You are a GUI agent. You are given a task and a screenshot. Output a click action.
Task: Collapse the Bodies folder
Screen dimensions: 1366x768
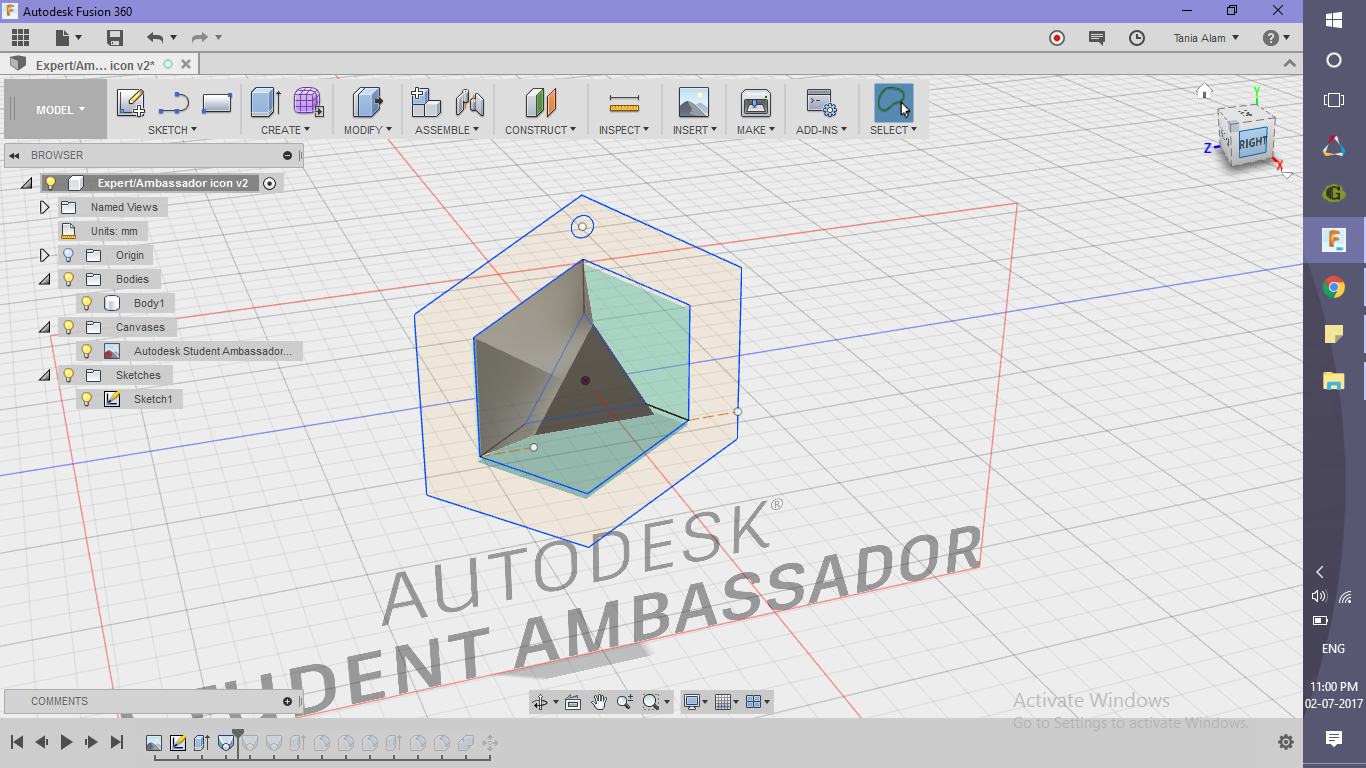coord(44,279)
